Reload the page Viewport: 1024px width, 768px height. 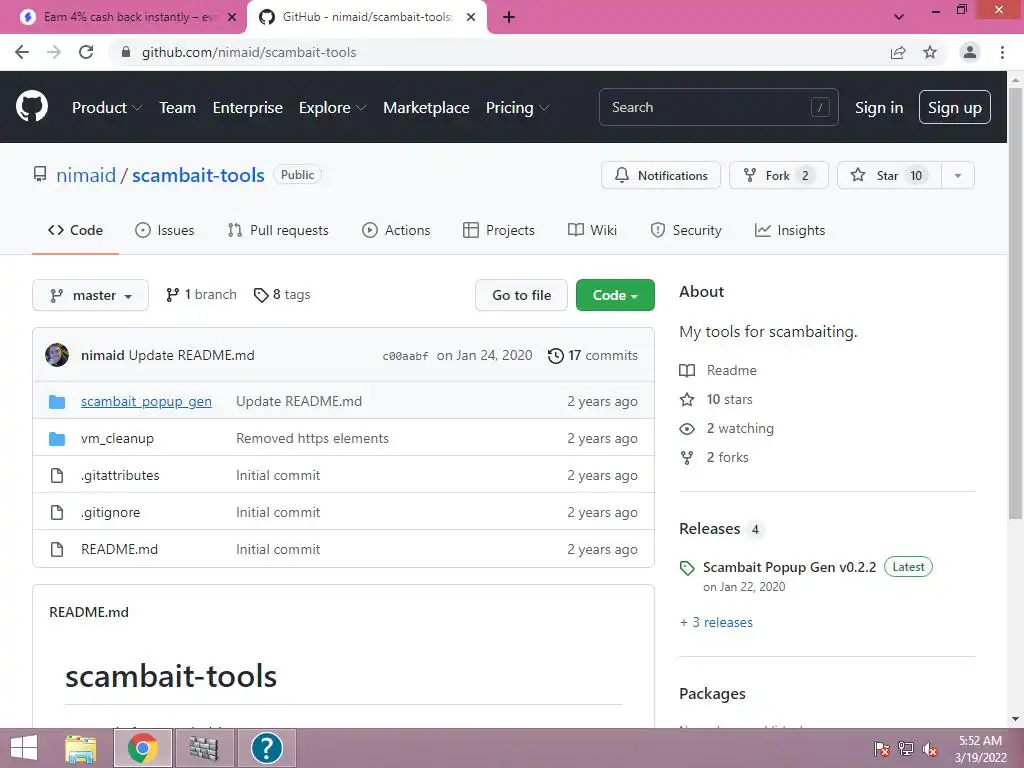click(x=86, y=52)
